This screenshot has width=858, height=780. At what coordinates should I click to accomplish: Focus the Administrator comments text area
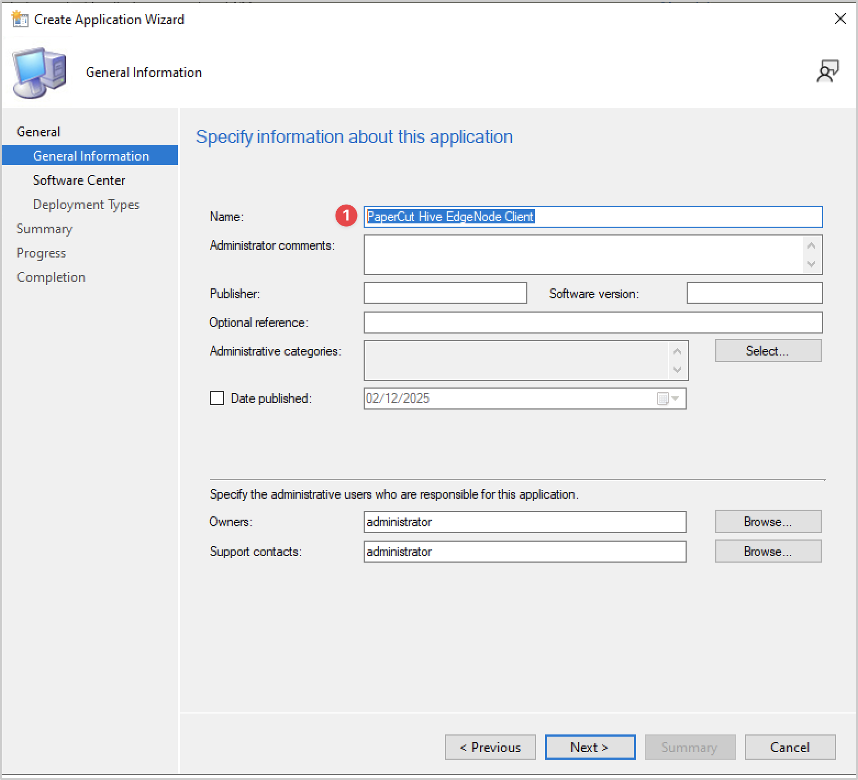pyautogui.click(x=593, y=255)
